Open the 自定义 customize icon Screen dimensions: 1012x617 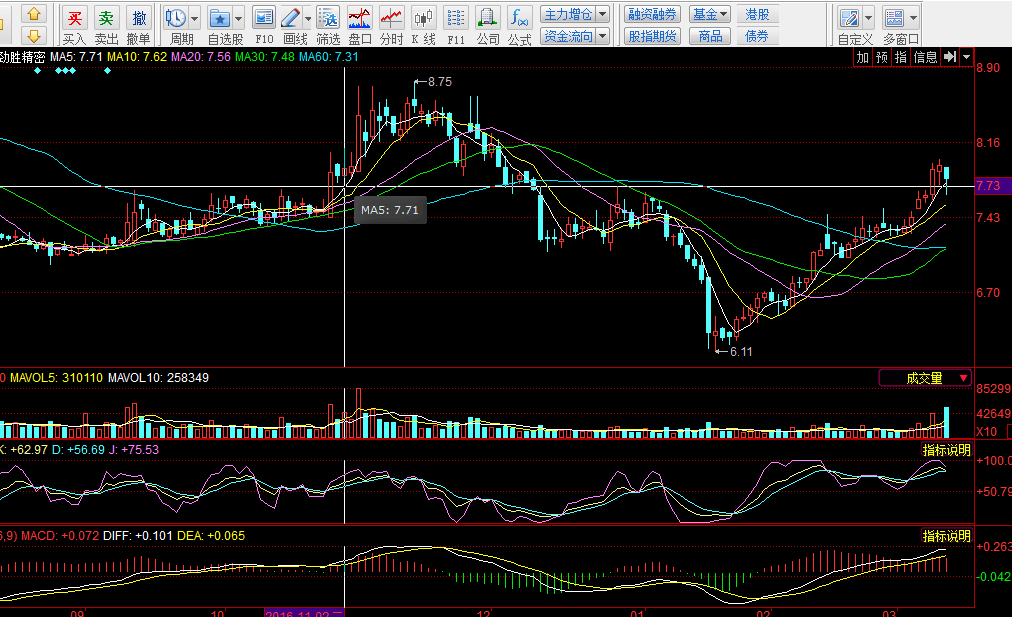pos(849,18)
